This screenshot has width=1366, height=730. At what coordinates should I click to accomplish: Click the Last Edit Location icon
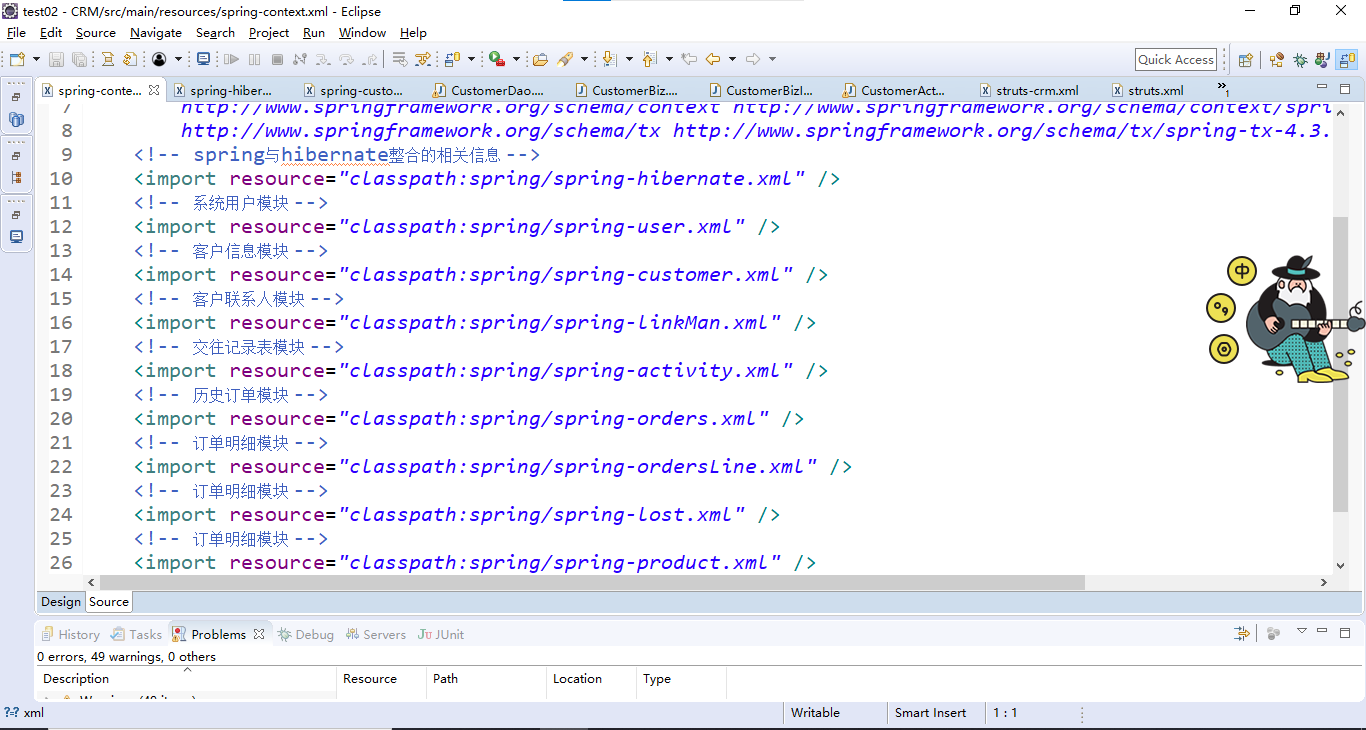tap(689, 59)
